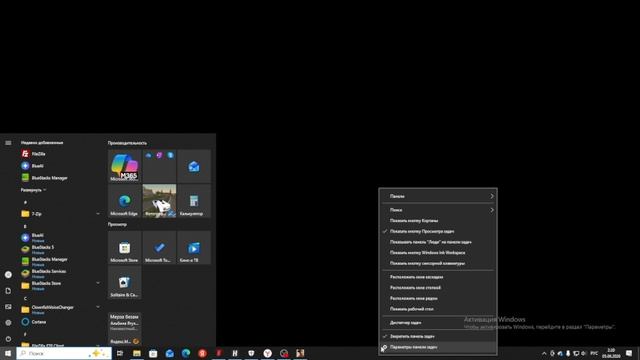Open the Movies & TV tile
The image size is (640, 360).
[x=194, y=247]
